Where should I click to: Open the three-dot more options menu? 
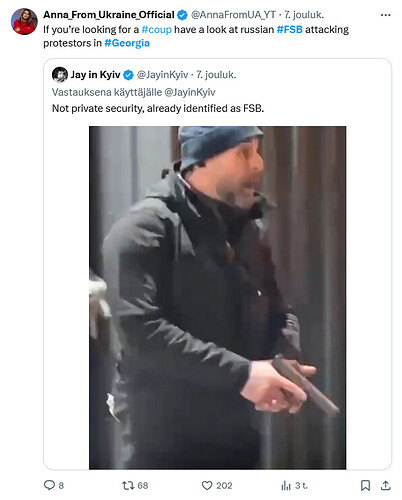(385, 15)
